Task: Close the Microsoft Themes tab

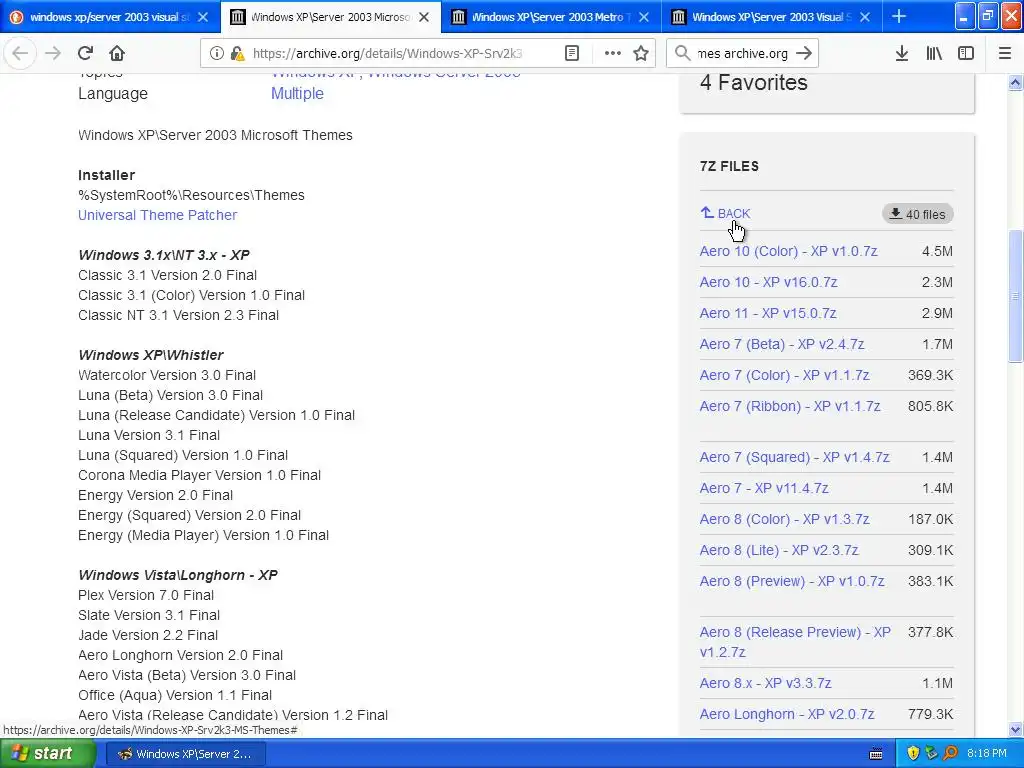Action: pos(424,17)
